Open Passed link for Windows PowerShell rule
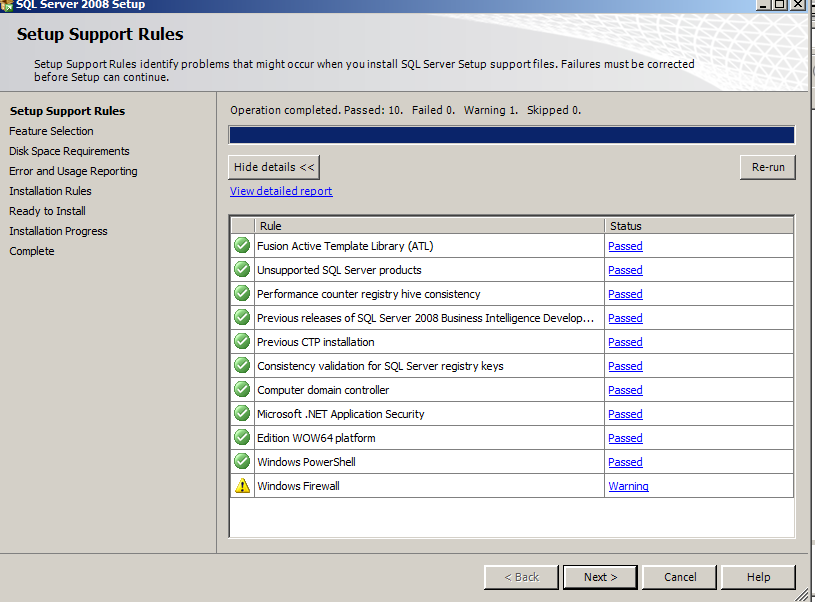Viewport: 815px width, 602px height. (625, 462)
